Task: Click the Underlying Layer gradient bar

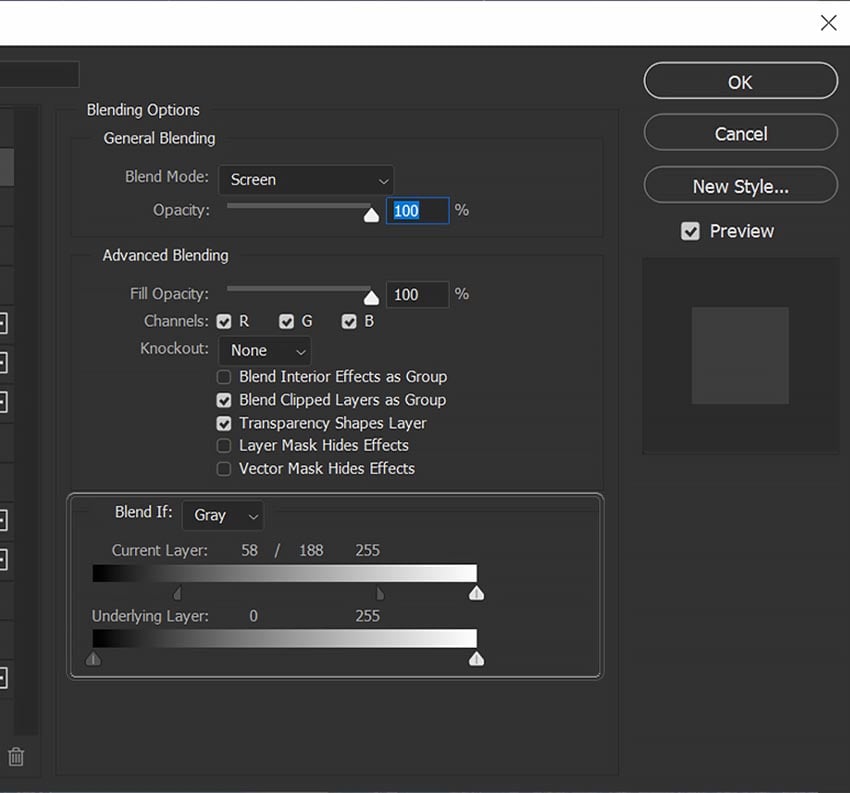Action: coord(285,639)
